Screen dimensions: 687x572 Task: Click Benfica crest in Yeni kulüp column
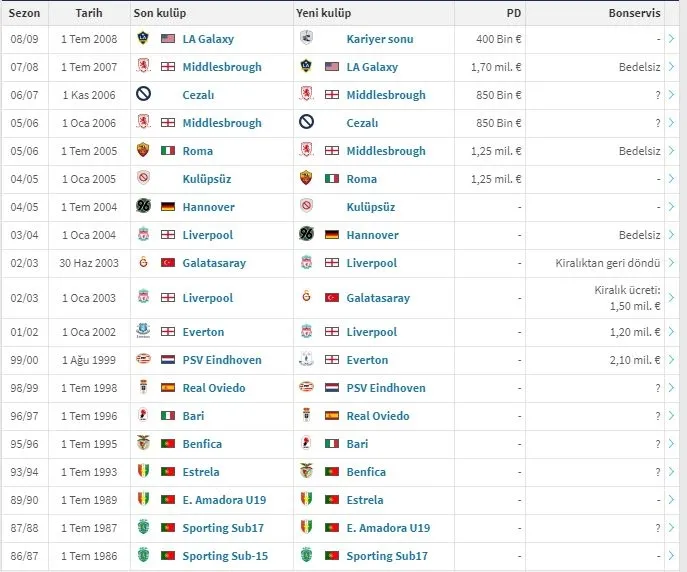306,472
